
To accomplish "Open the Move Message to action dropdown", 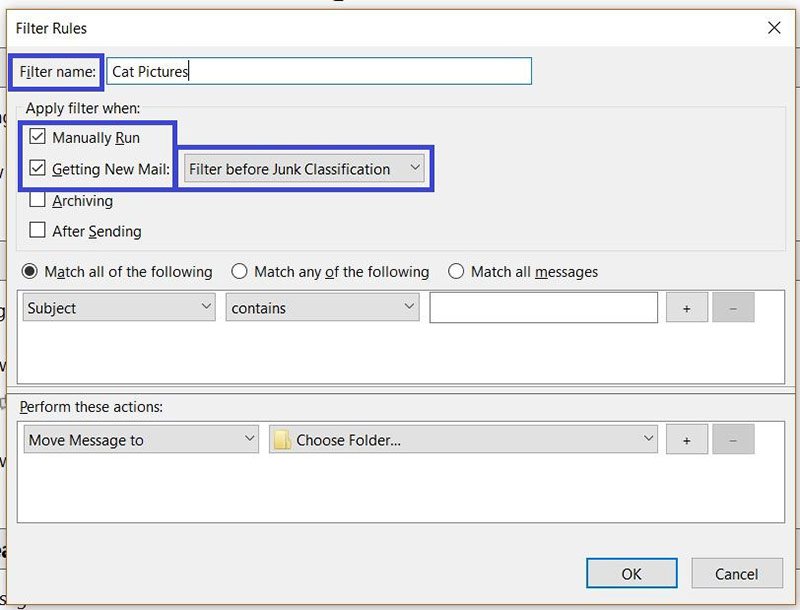I will pyautogui.click(x=140, y=440).
